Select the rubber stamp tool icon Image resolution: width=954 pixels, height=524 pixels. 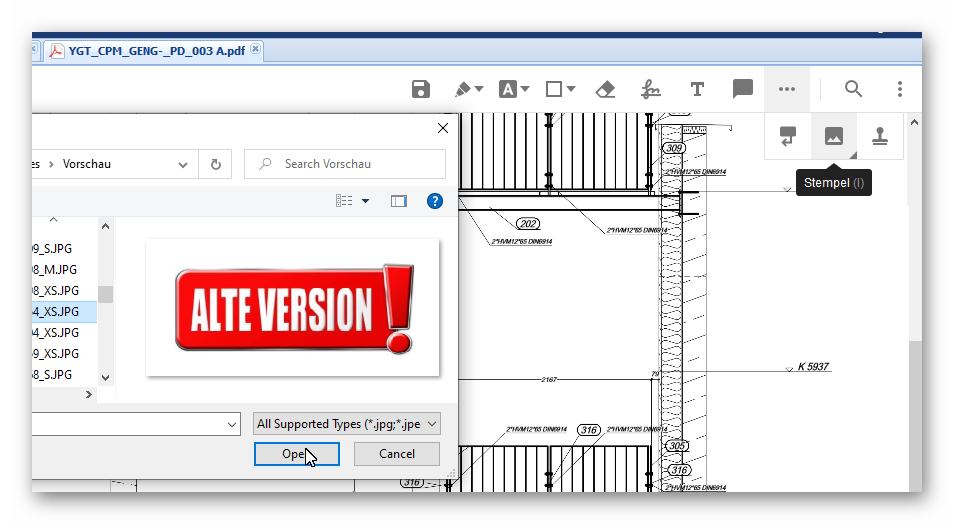click(x=880, y=137)
